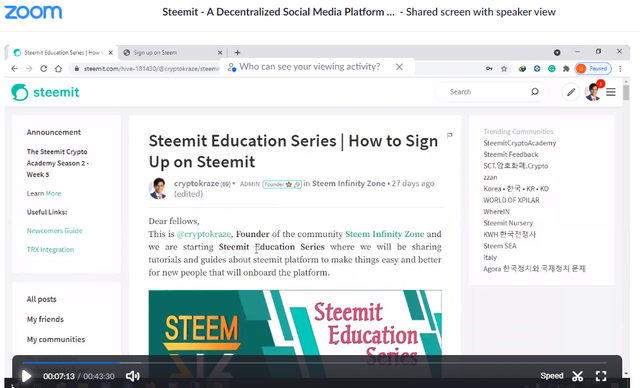Select My communities in sidebar
This screenshot has height=388, width=640.
[56, 339]
